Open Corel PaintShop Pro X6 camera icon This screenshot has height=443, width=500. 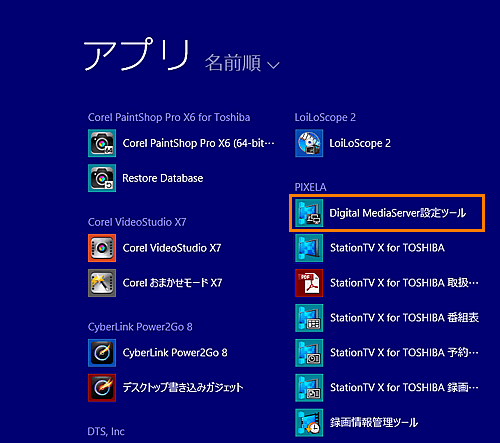(102, 143)
